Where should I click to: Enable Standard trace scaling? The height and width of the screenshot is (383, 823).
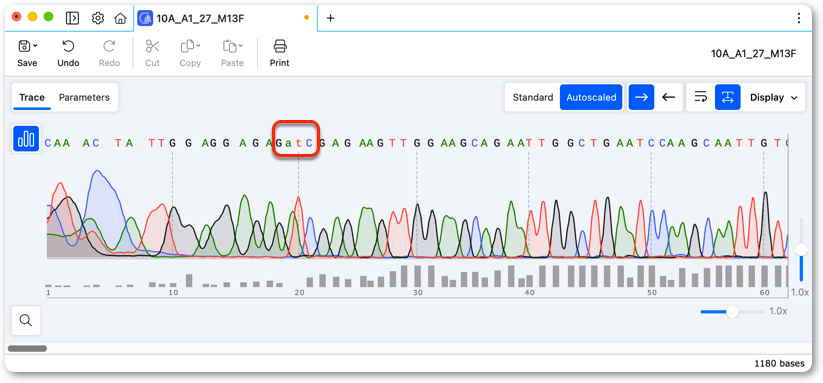[x=533, y=97]
